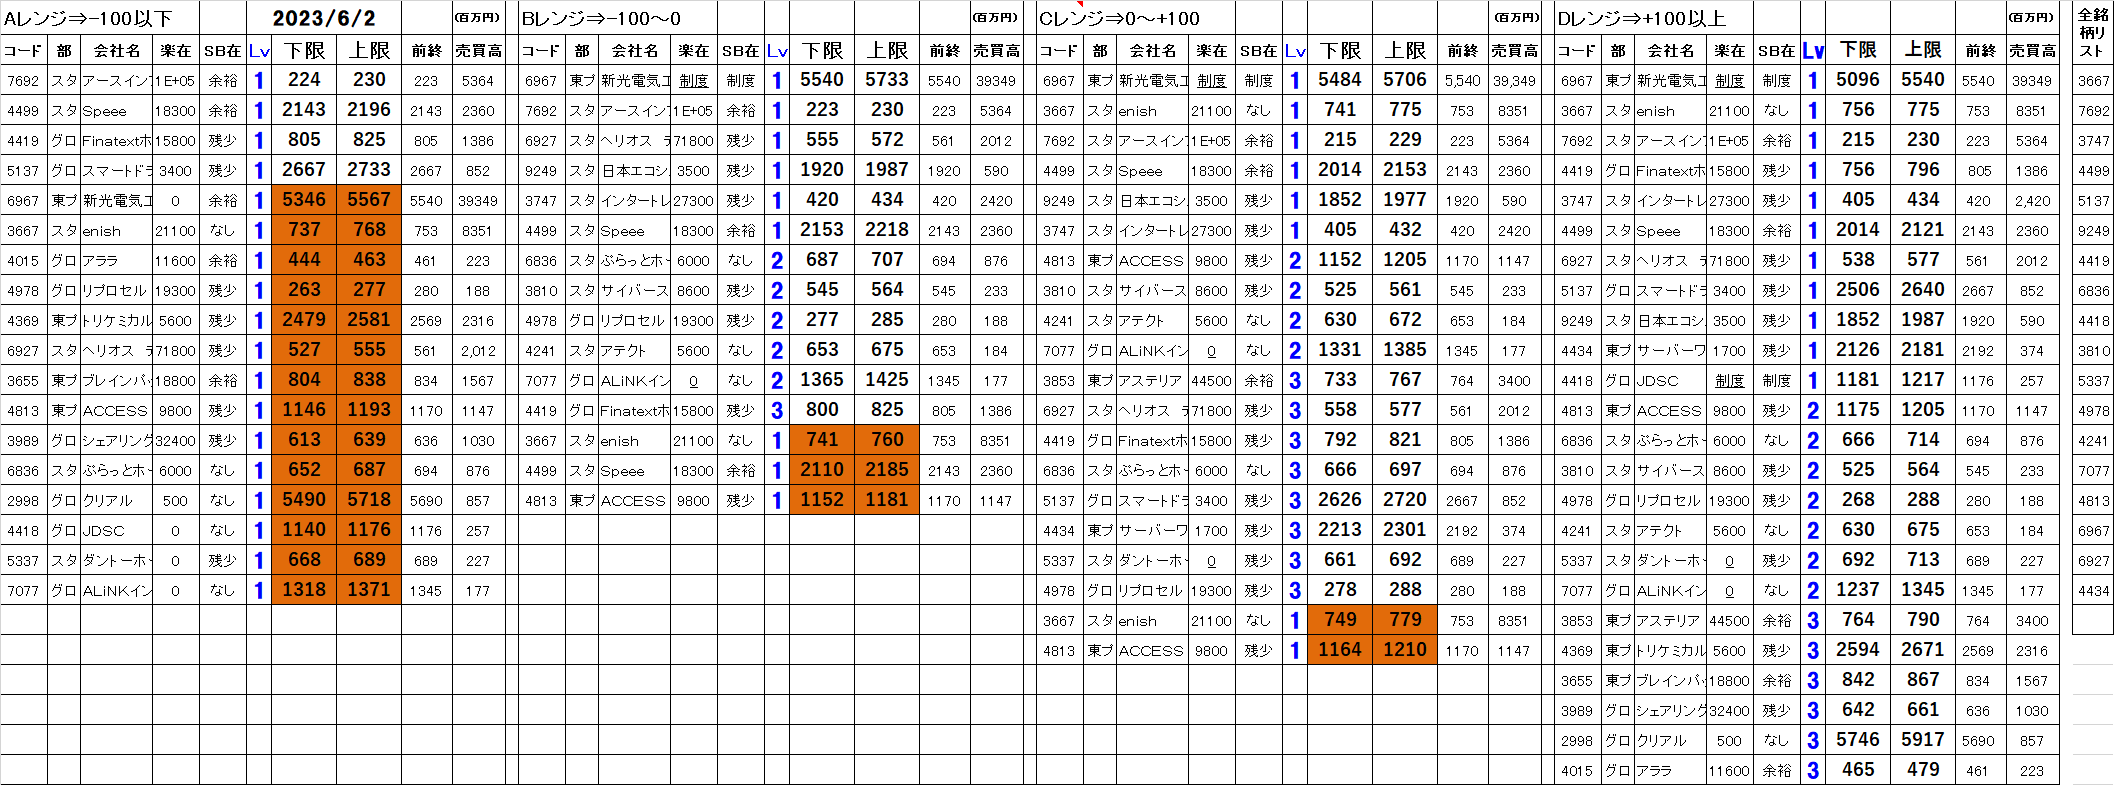
Task: Select lower limit 1331 in C range
Action: pyautogui.click(x=1340, y=350)
